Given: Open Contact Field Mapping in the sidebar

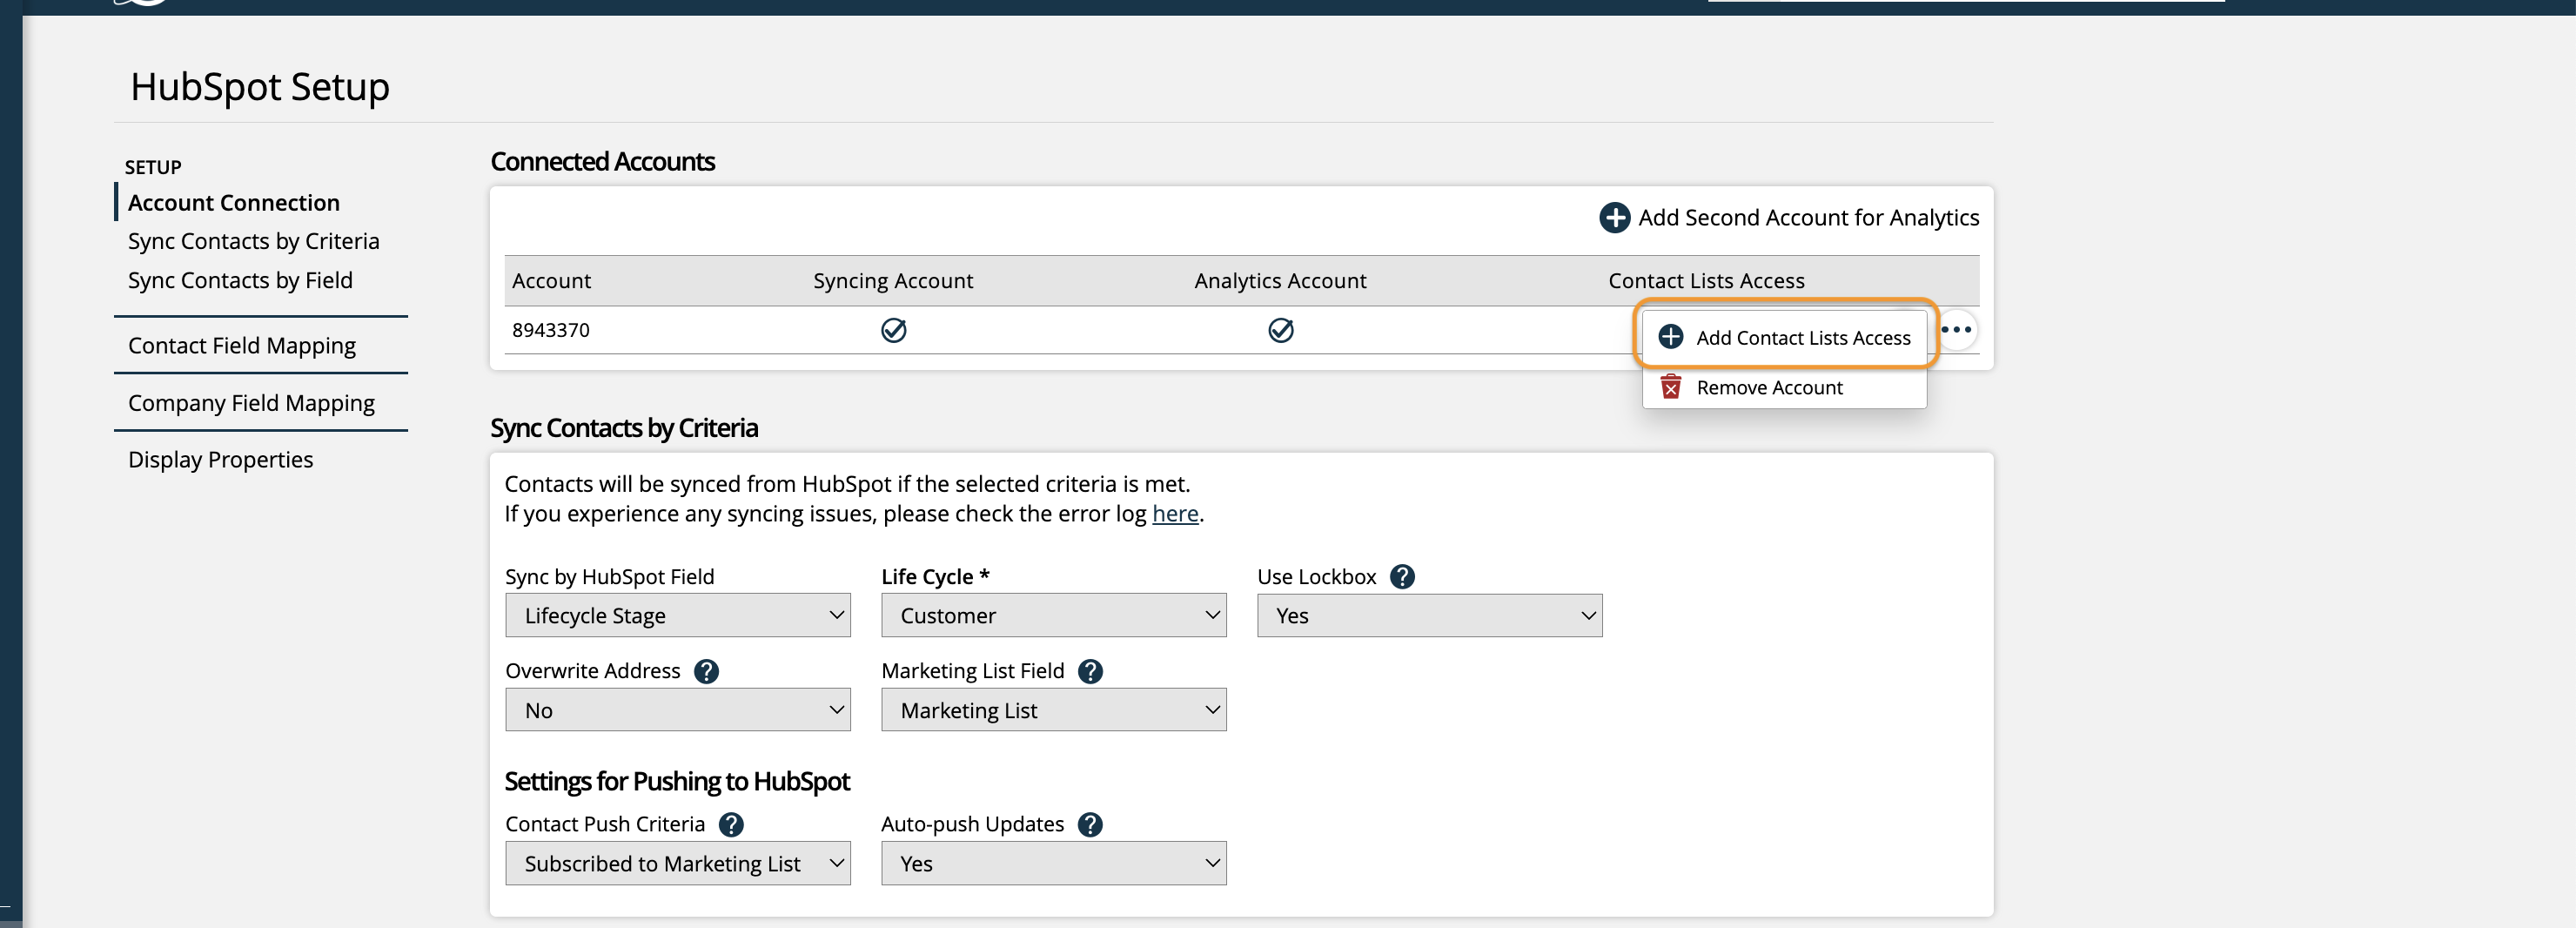Looking at the screenshot, I should (x=242, y=345).
